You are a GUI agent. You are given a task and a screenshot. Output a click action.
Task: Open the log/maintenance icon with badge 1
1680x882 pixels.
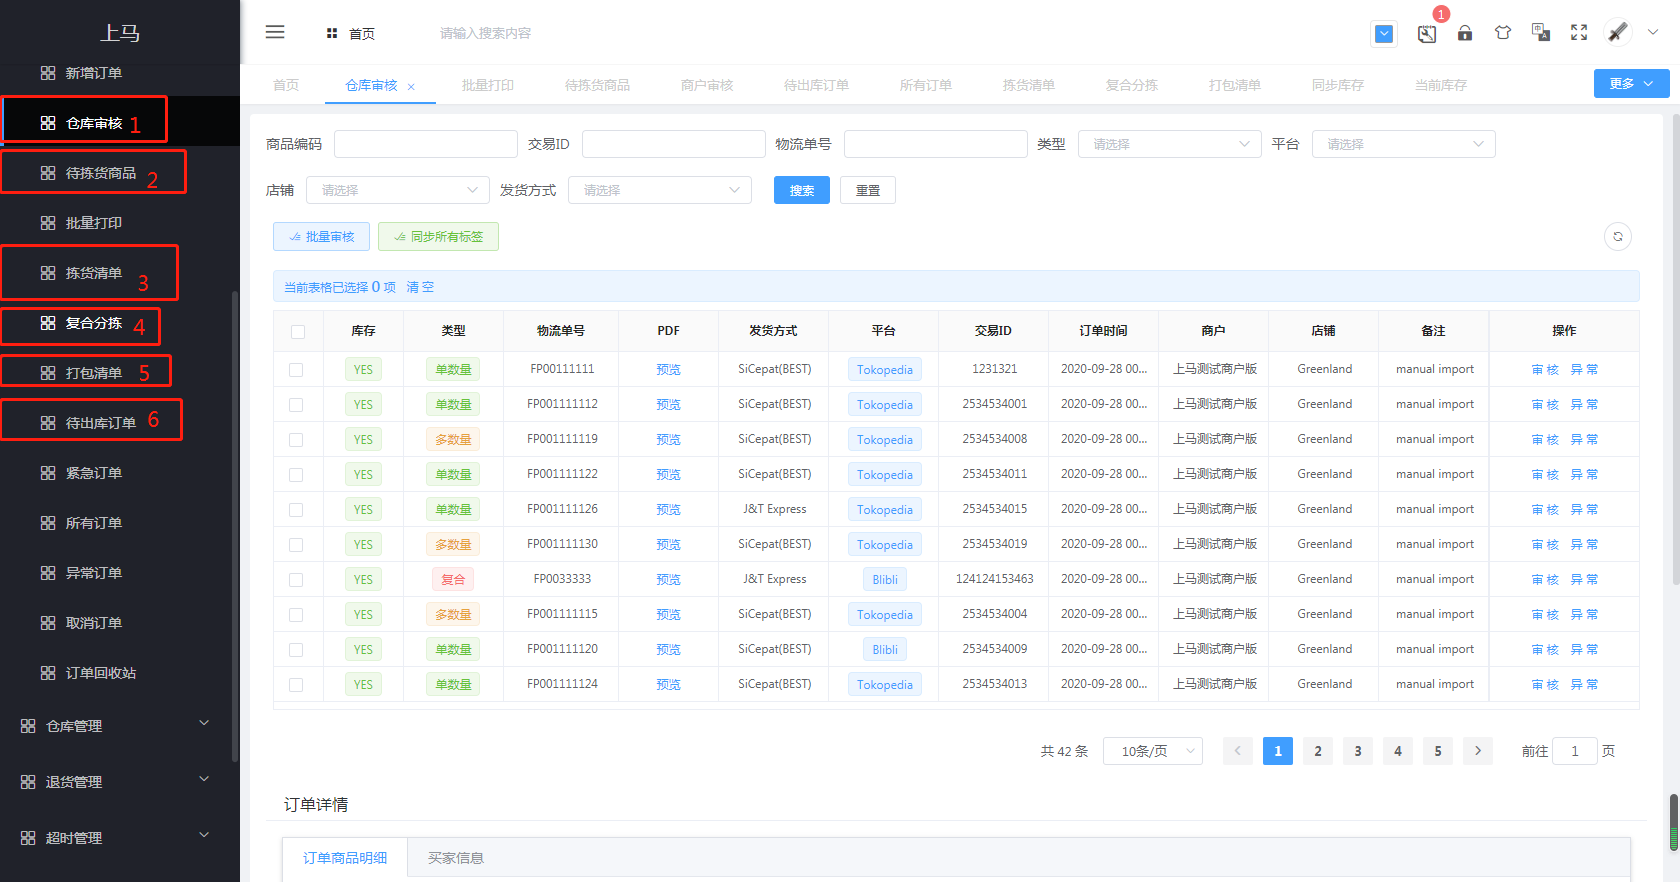(1427, 34)
